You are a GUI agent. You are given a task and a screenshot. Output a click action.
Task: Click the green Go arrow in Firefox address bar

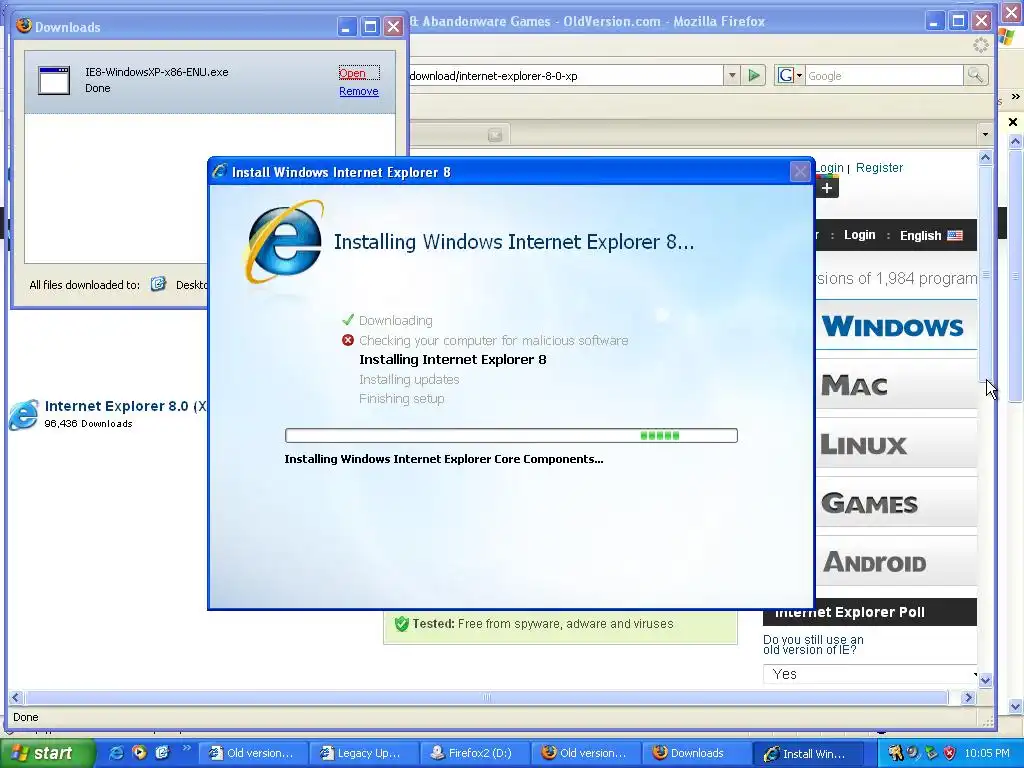[x=754, y=75]
